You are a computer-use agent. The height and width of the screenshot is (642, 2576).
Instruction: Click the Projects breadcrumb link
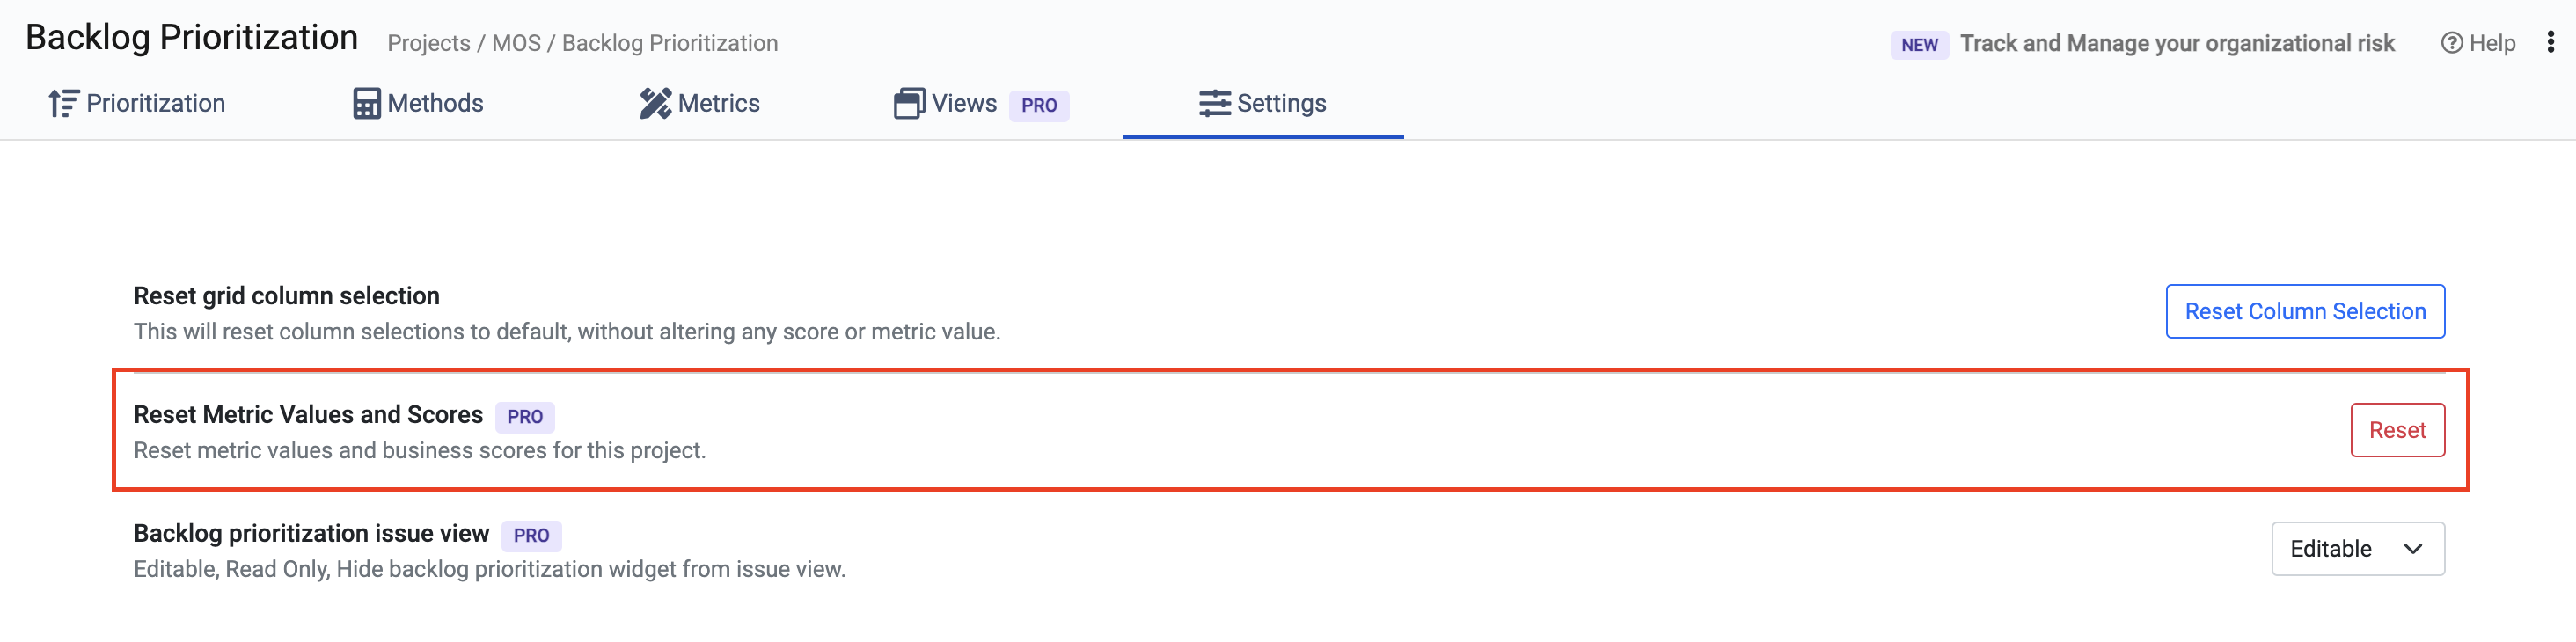[428, 43]
